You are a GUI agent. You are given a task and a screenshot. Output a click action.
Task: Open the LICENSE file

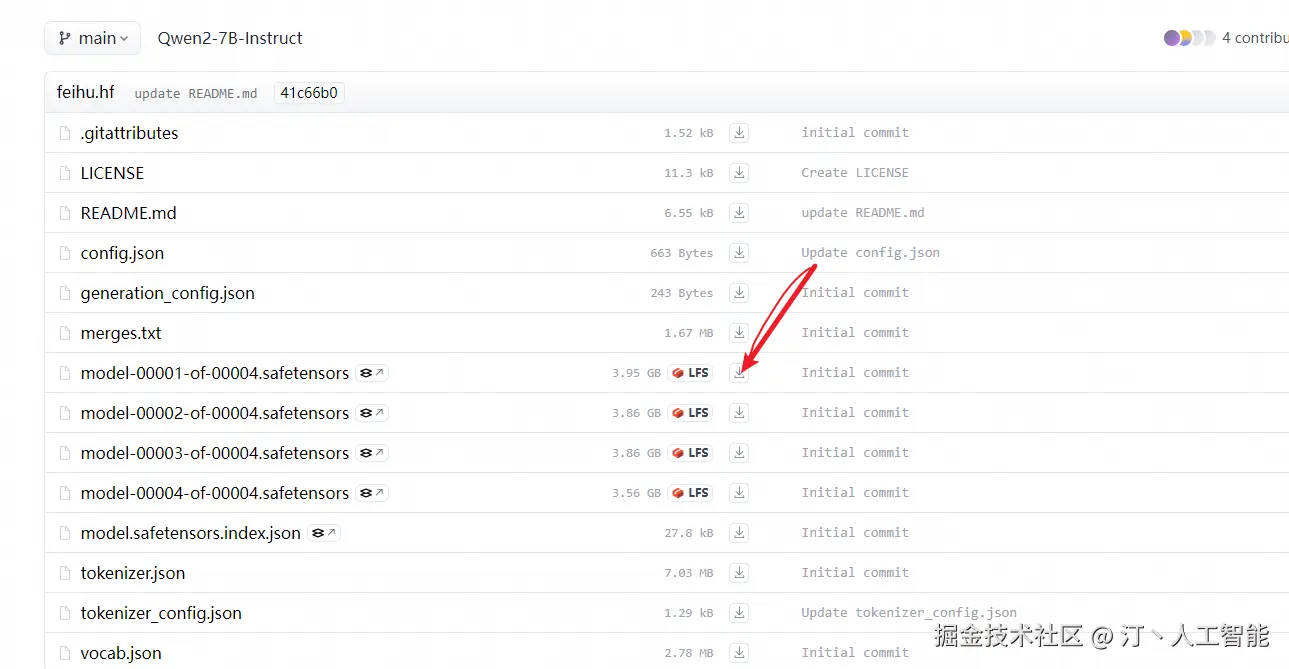click(112, 173)
